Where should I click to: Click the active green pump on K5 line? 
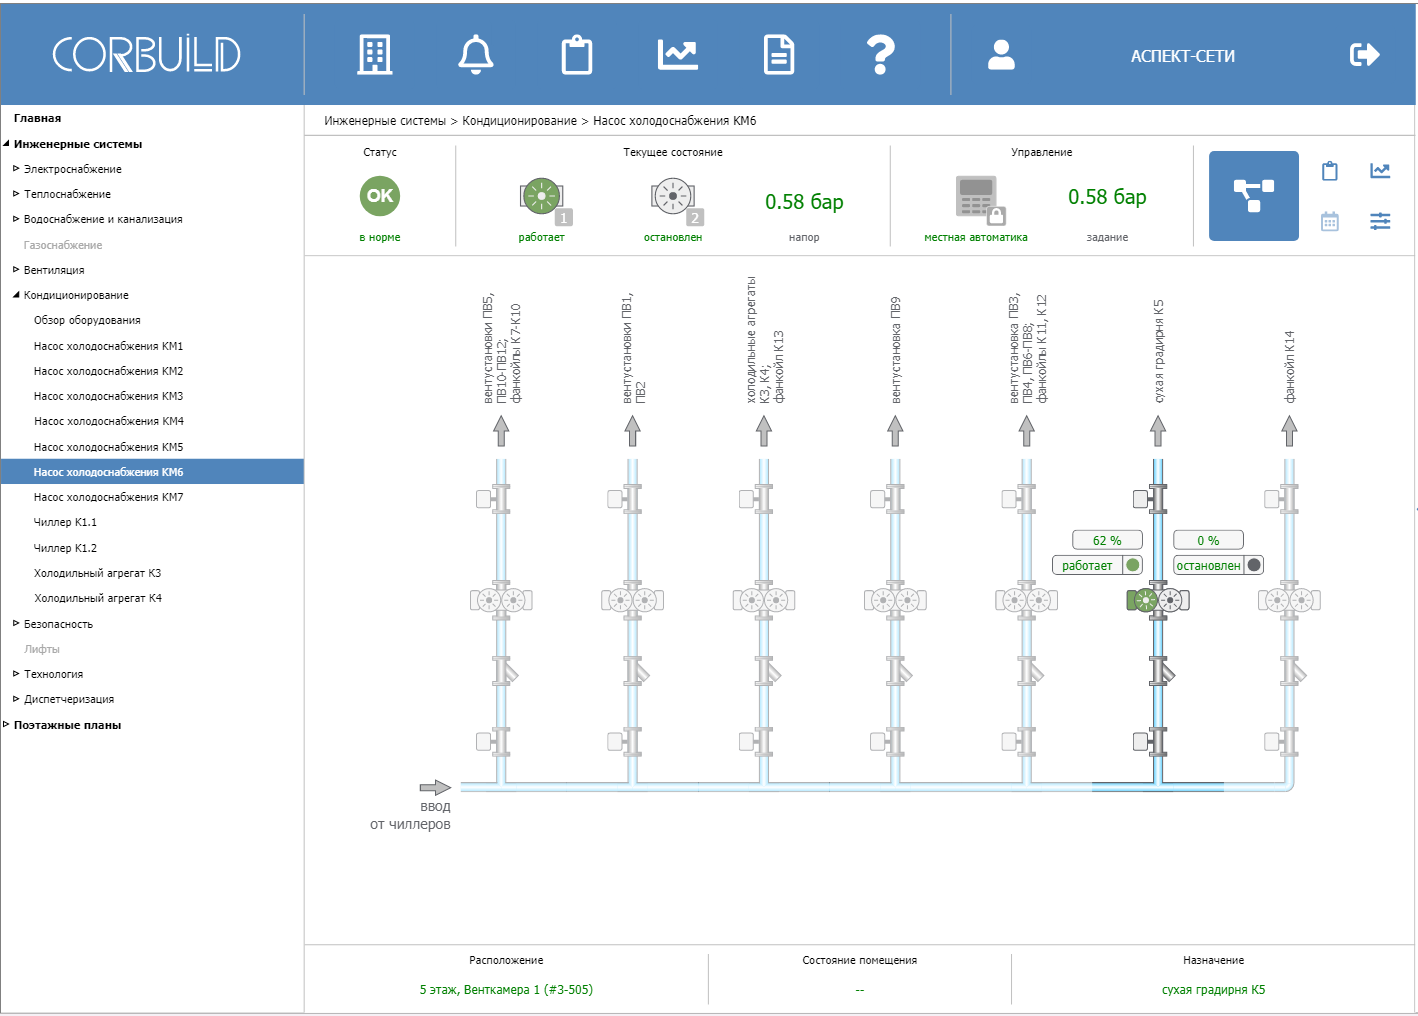(x=1143, y=600)
